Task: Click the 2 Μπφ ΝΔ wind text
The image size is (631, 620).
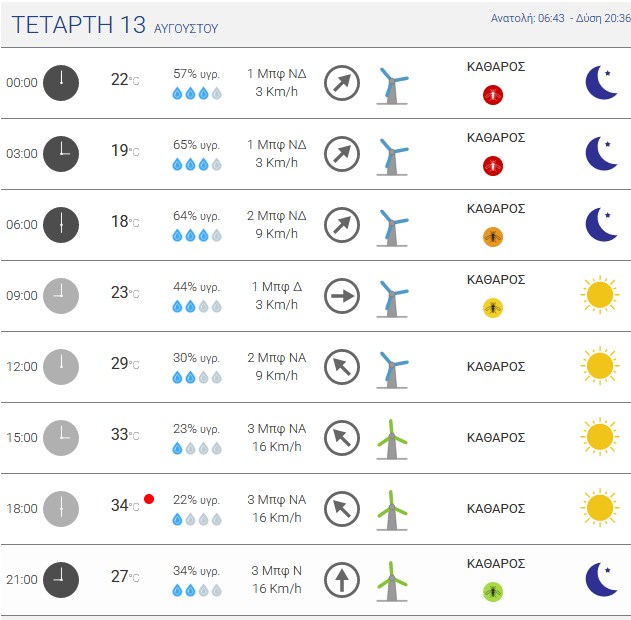Action: click(276, 216)
